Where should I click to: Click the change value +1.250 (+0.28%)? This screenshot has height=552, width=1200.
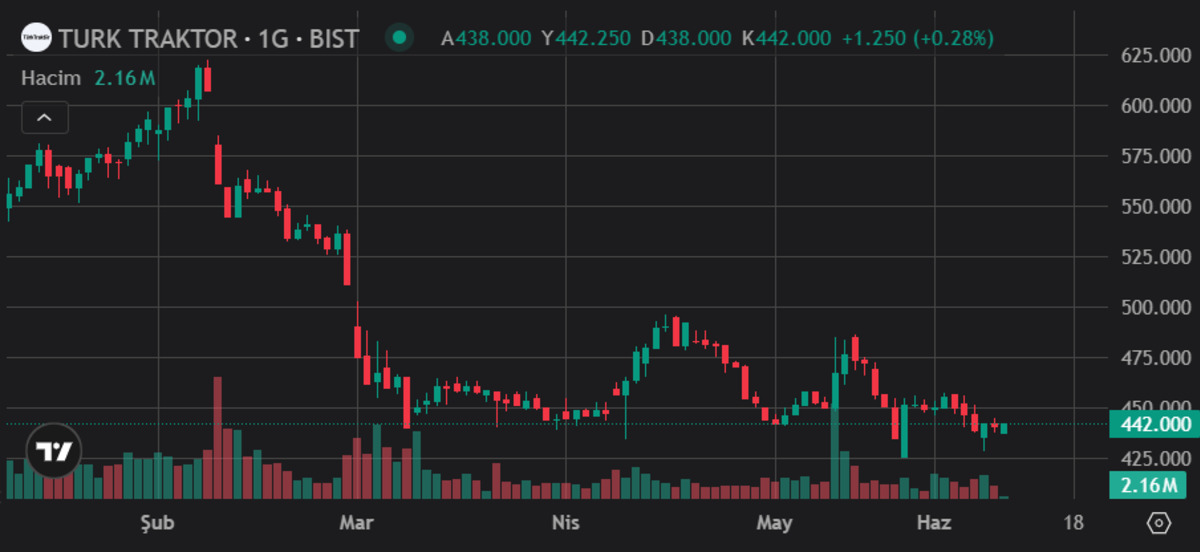(918, 39)
